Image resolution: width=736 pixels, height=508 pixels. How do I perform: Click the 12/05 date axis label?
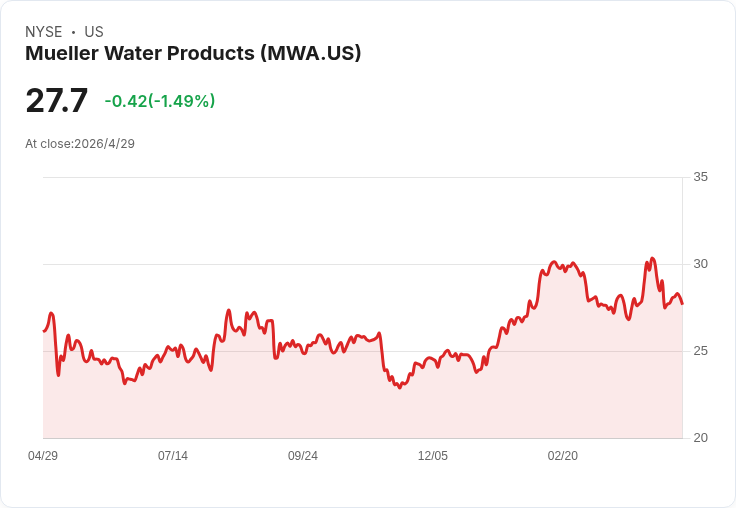[433, 456]
